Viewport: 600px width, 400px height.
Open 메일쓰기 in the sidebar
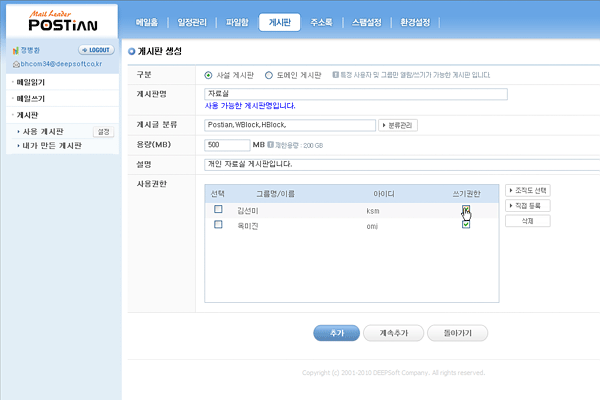pos(31,99)
